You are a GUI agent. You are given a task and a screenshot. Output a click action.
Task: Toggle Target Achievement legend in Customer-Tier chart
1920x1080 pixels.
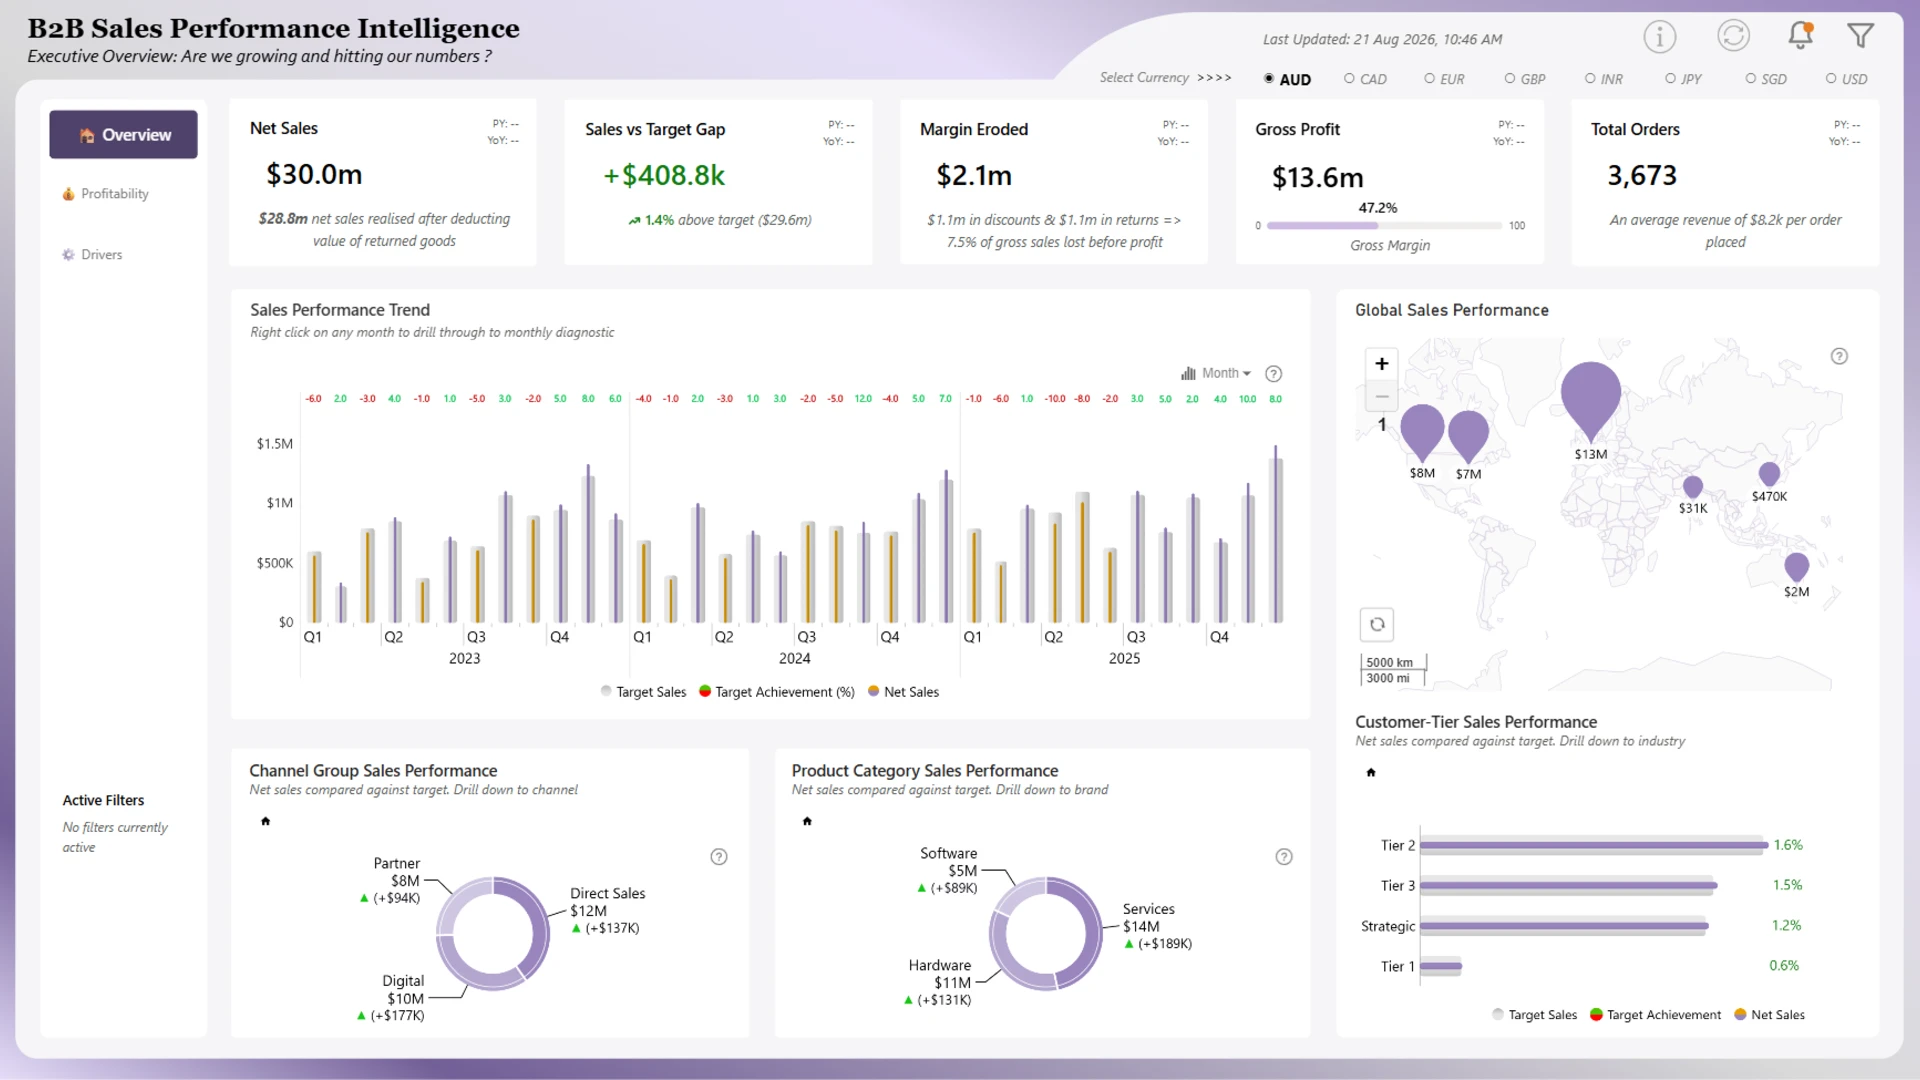[x=1656, y=1015]
